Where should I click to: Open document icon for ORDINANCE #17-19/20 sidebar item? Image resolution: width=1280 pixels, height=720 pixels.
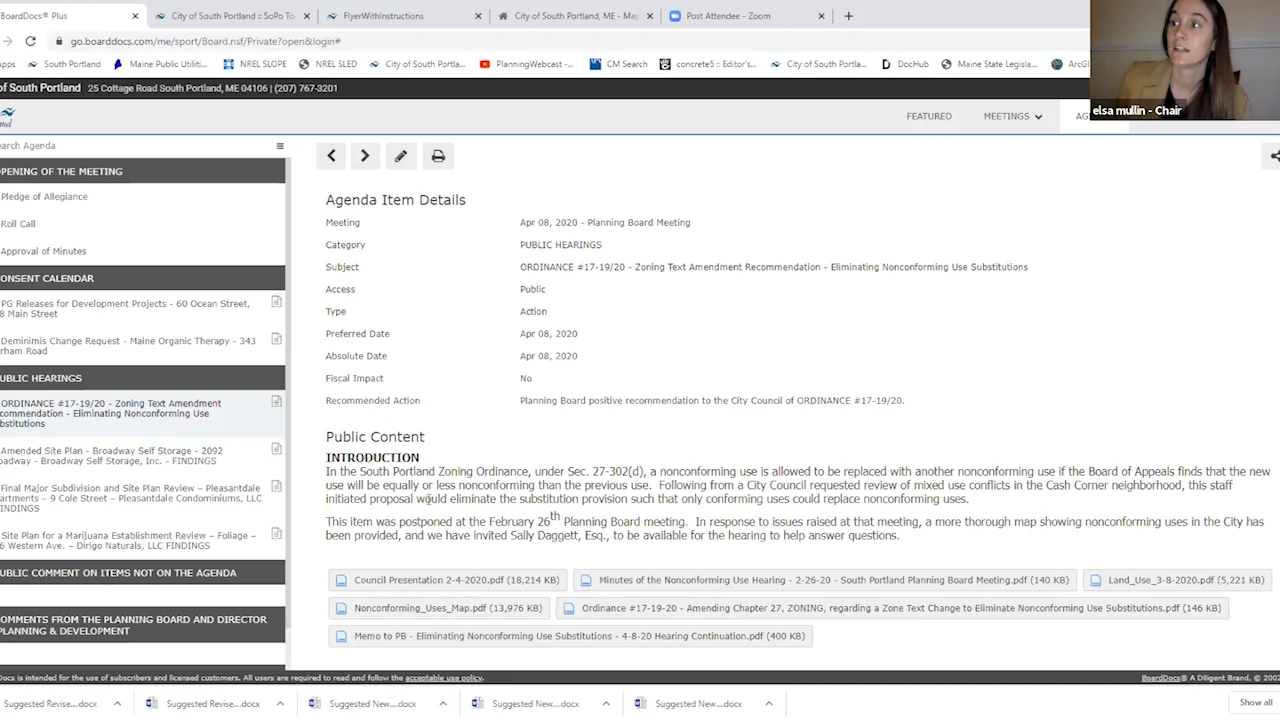click(x=277, y=402)
